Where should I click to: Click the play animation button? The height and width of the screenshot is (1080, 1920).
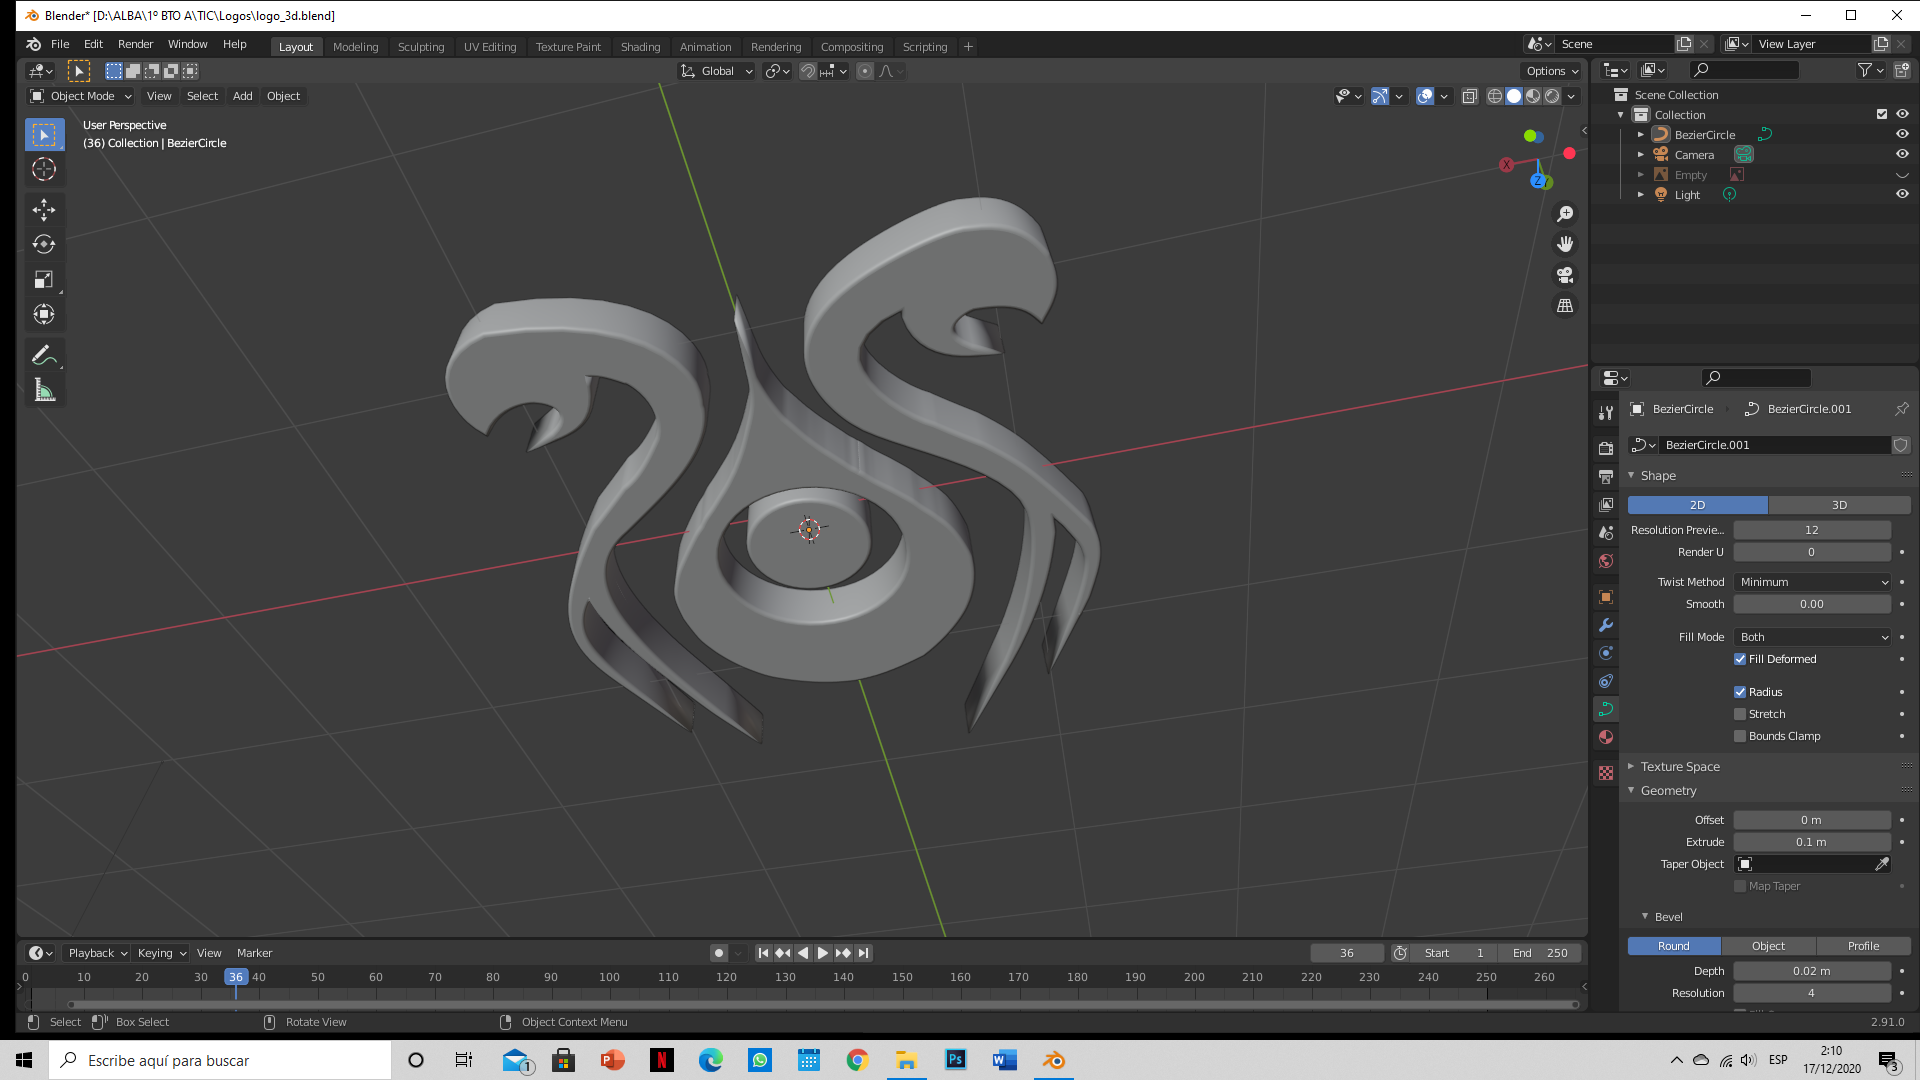pyautogui.click(x=822, y=953)
